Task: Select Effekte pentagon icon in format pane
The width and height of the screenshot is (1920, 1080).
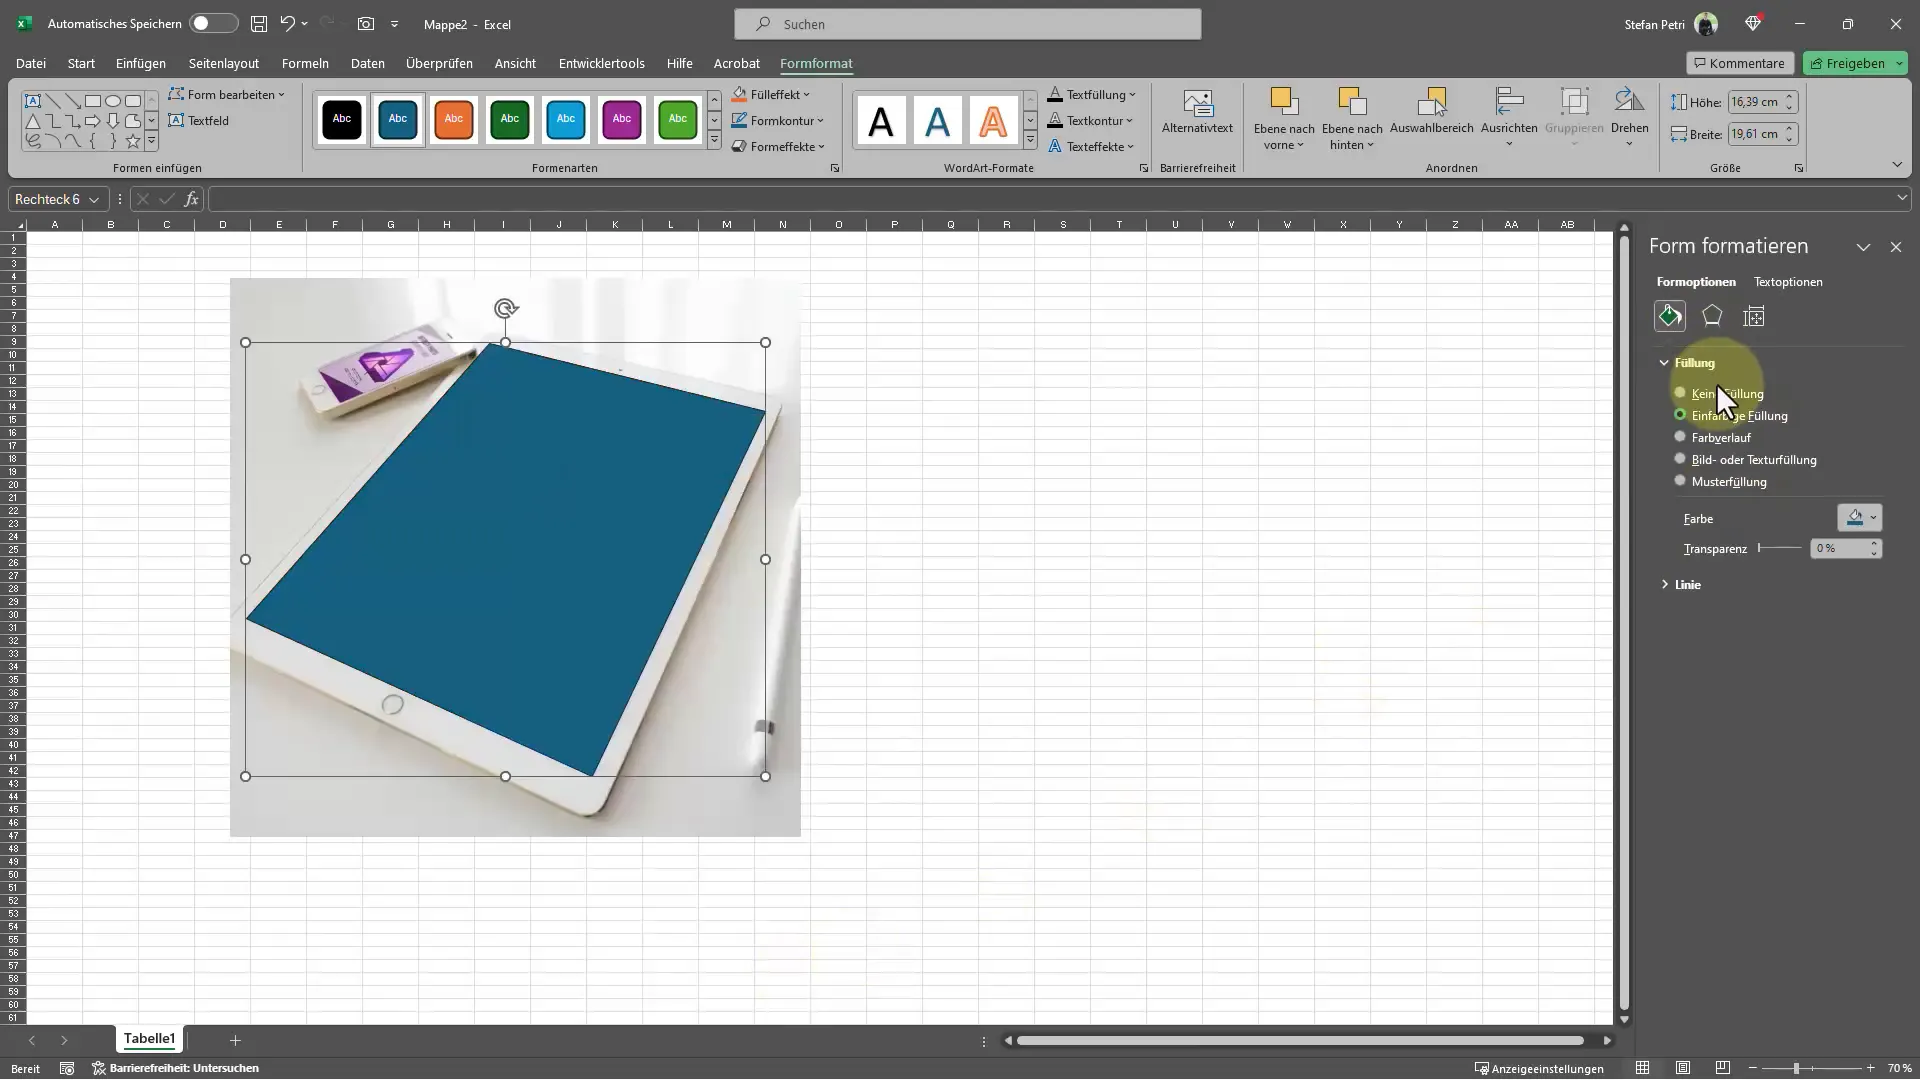Action: click(x=1712, y=316)
